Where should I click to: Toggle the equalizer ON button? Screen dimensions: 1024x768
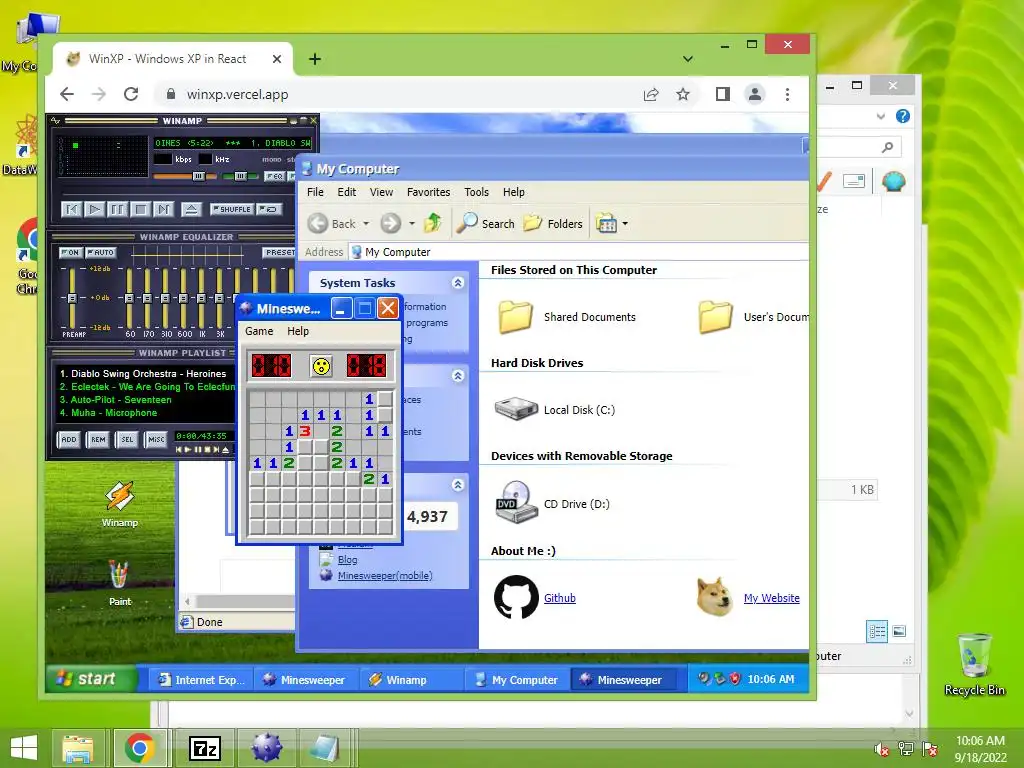click(70, 252)
